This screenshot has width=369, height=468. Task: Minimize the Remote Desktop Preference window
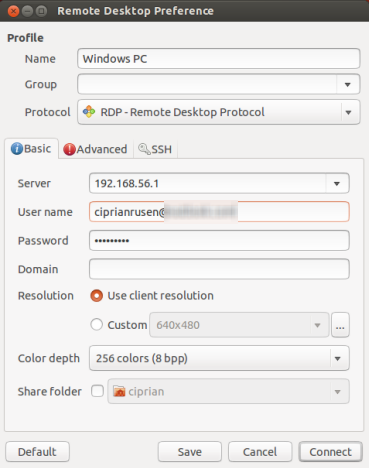coord(28,11)
